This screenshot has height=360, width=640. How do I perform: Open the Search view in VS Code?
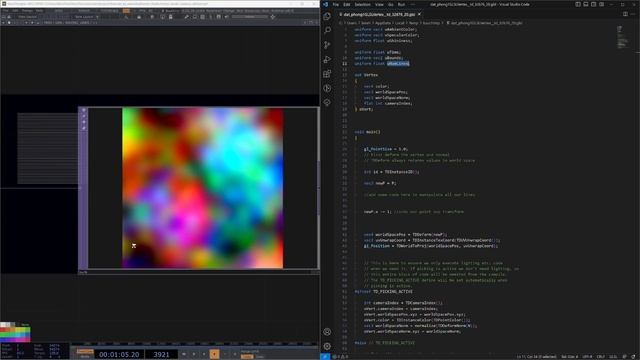pyautogui.click(x=327, y=30)
